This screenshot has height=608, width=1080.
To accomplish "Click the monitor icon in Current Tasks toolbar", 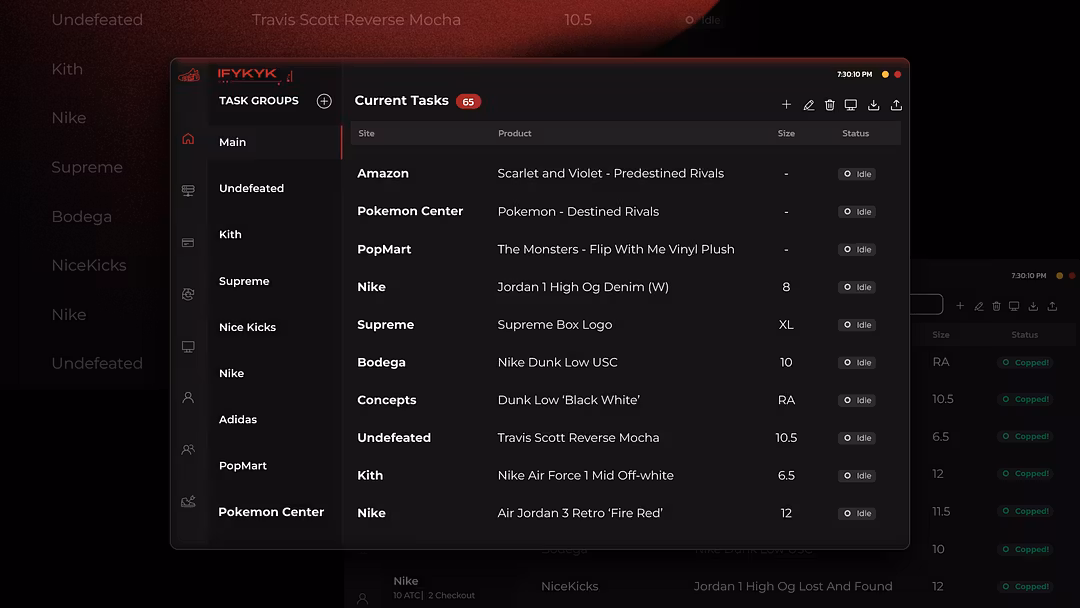I will (851, 105).
